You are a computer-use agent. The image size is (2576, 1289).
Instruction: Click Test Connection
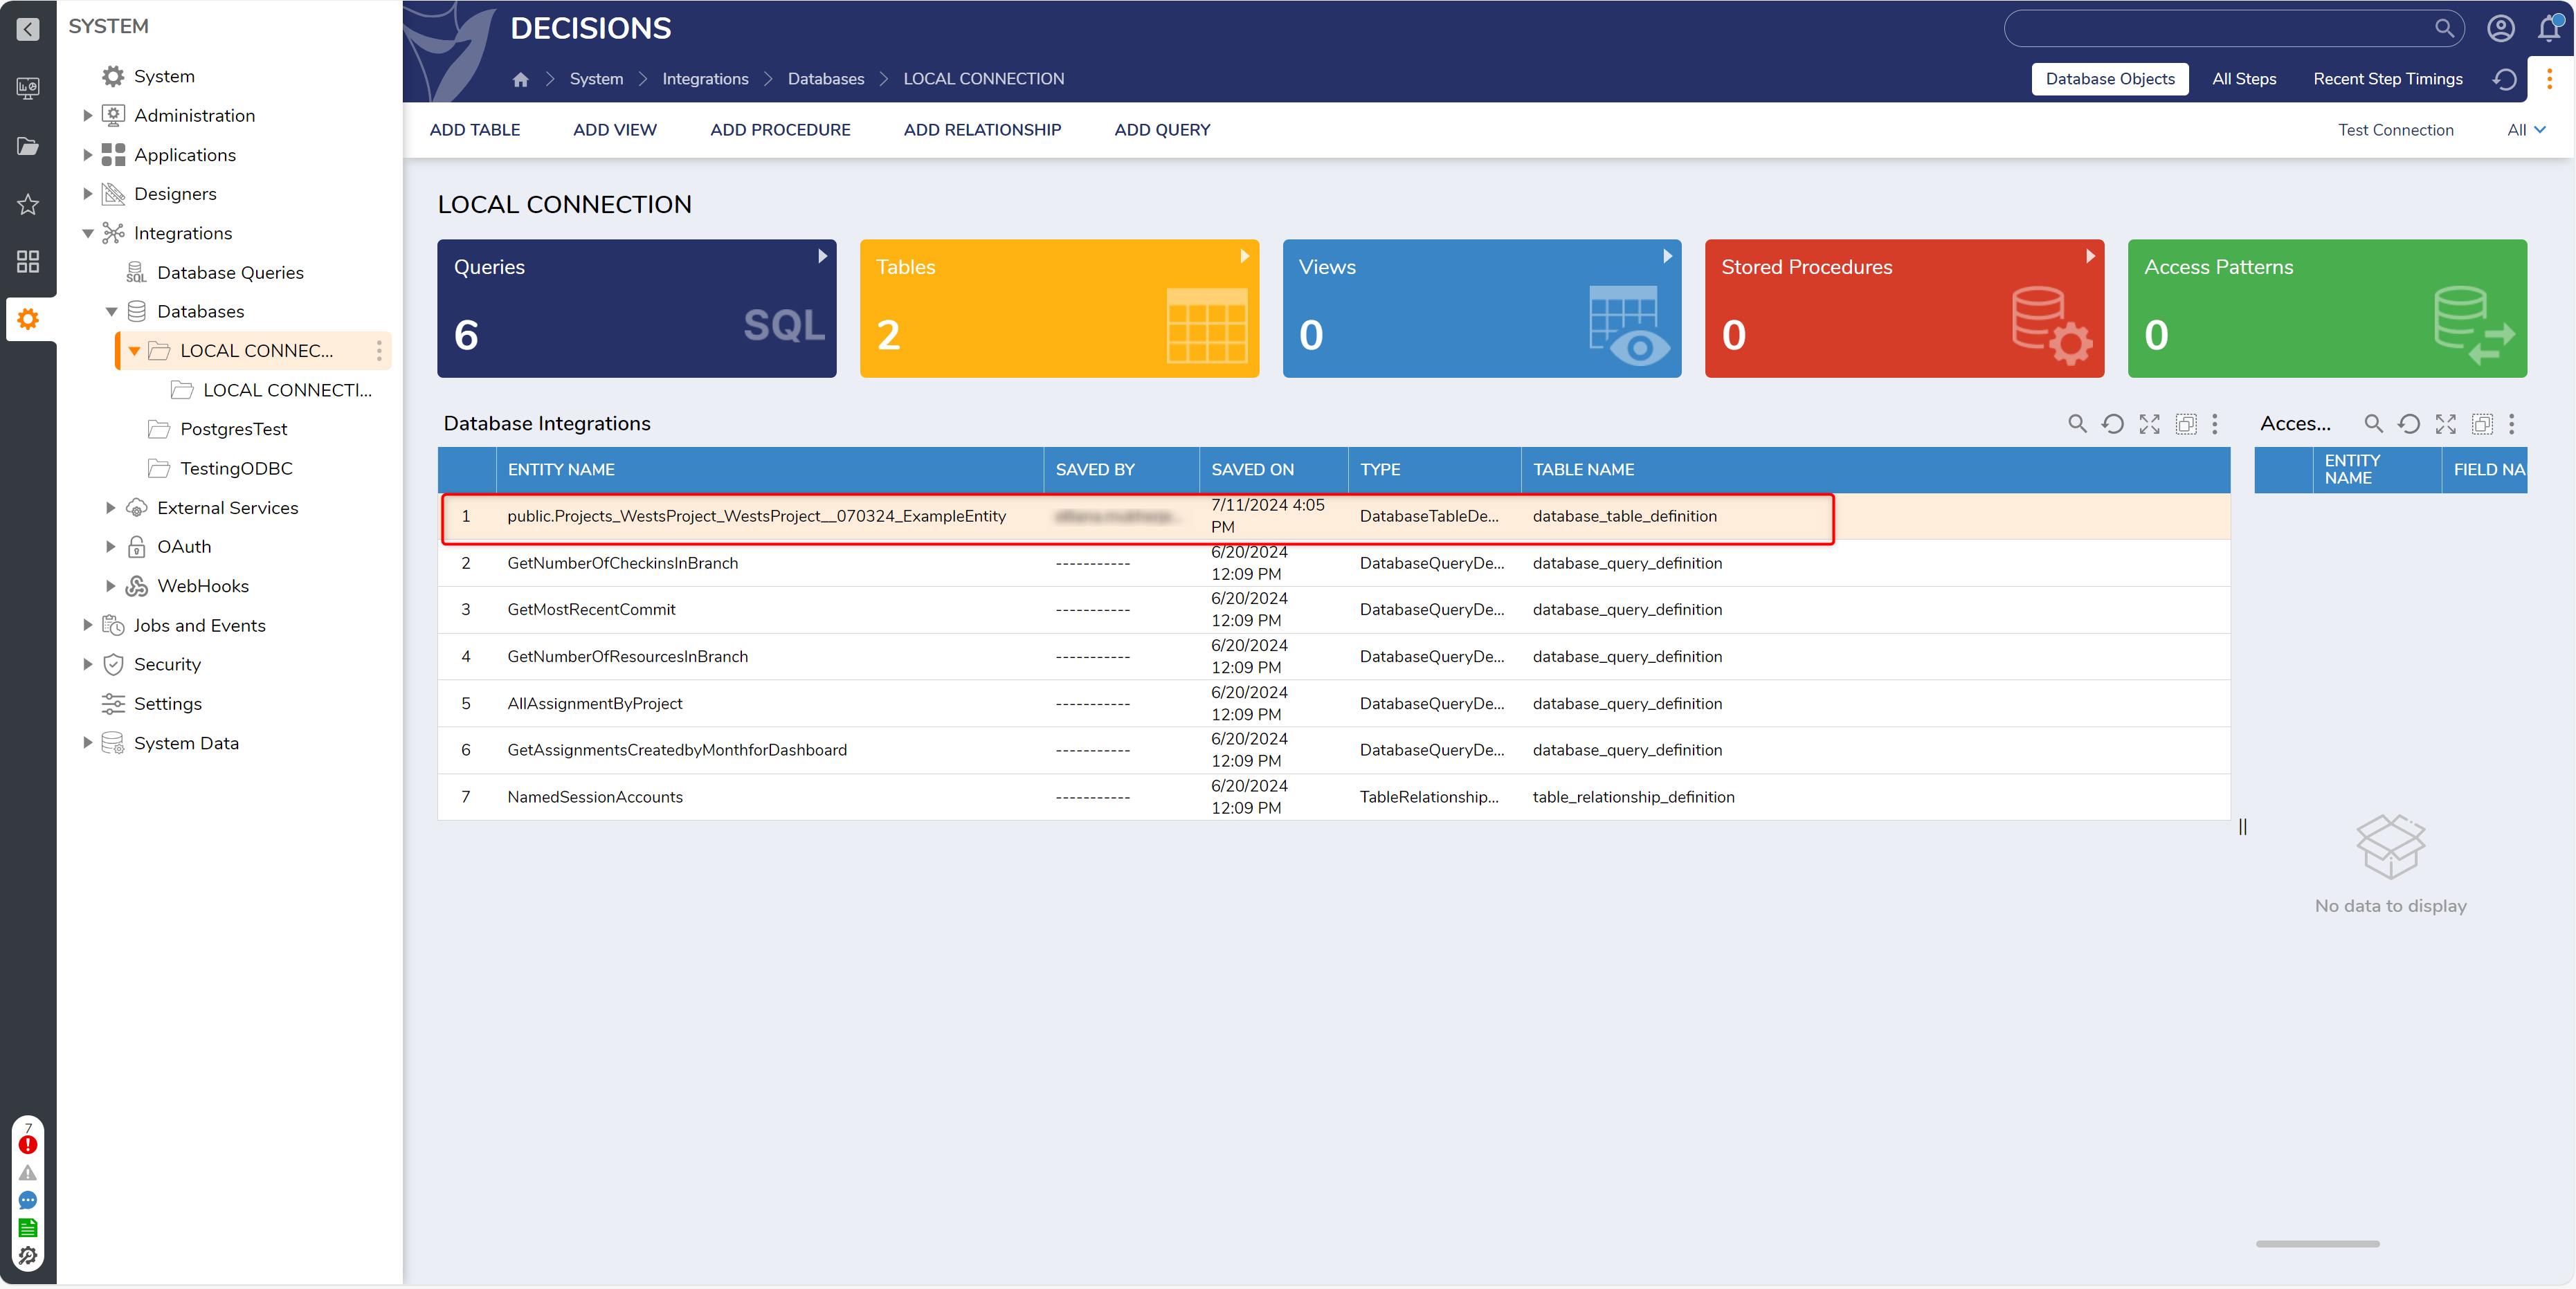[x=2395, y=130]
